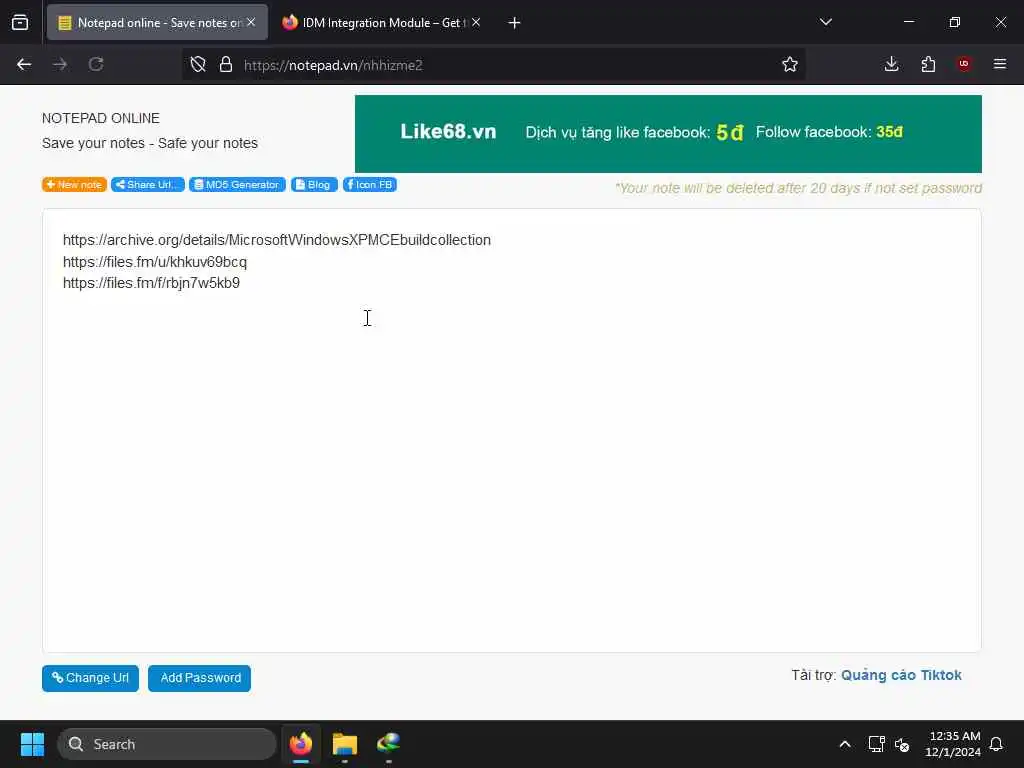Click the Change Url button

click(90, 679)
